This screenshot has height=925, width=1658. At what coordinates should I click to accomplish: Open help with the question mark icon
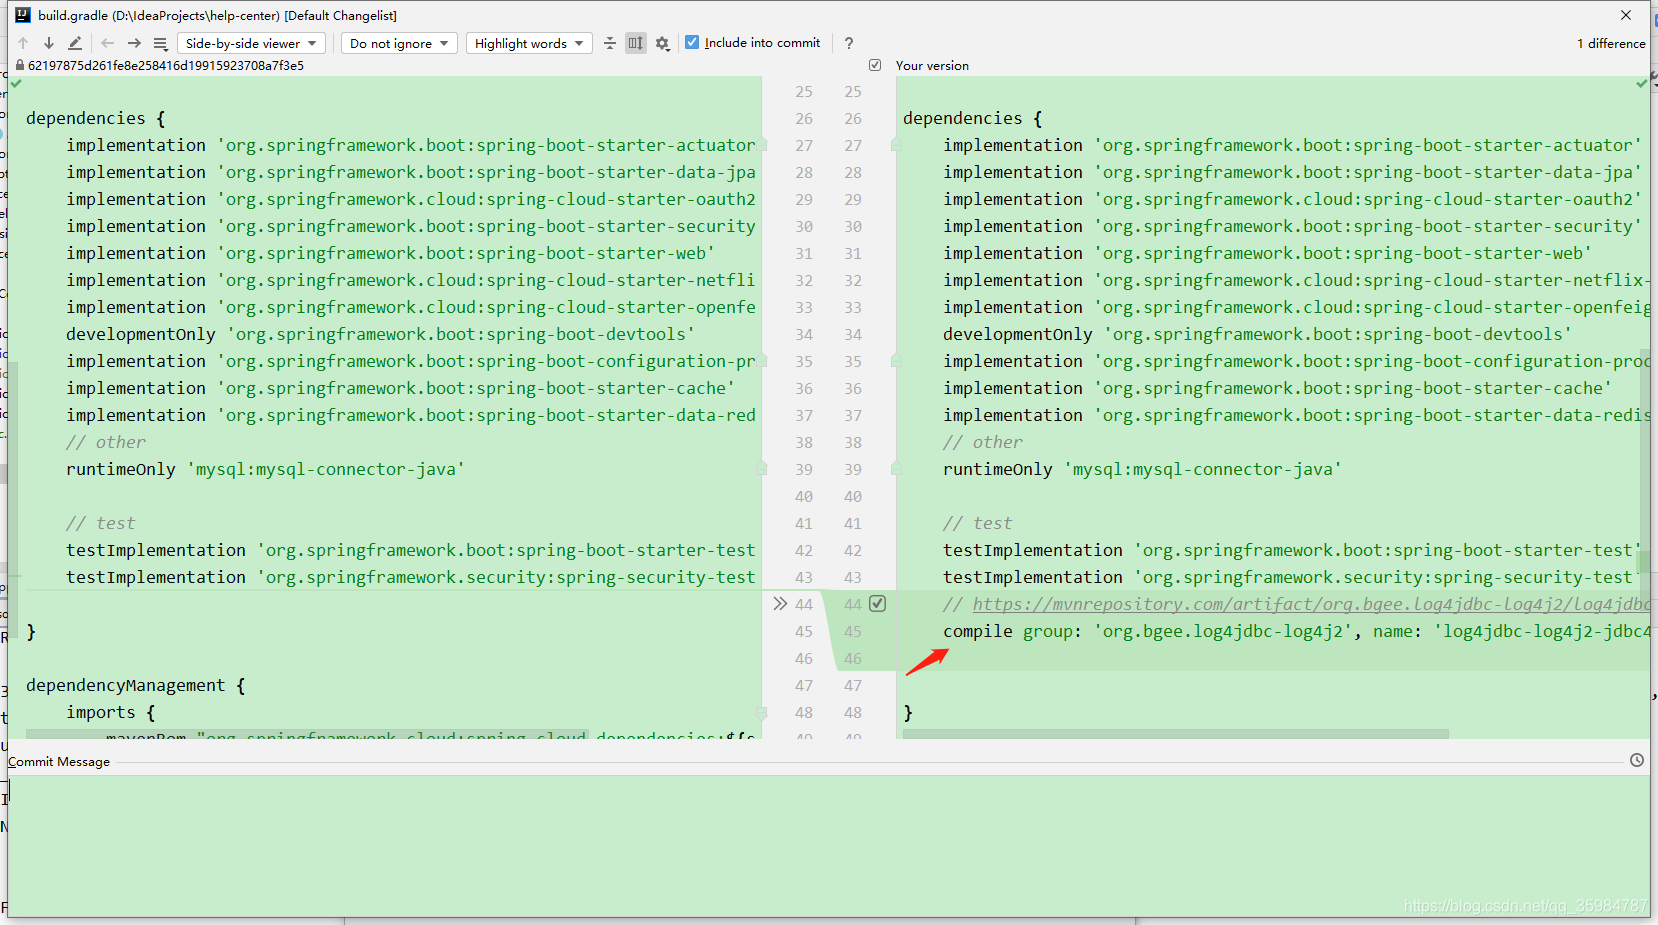pos(848,43)
